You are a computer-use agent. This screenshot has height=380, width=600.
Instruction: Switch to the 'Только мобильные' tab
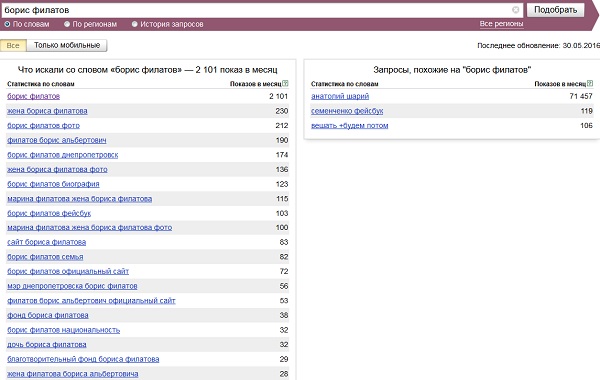click(67, 46)
